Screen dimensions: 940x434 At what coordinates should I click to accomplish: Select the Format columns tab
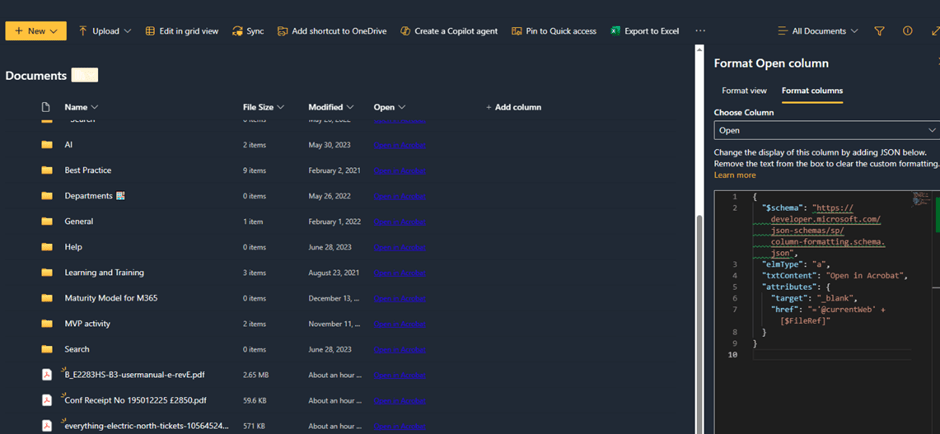tap(812, 91)
